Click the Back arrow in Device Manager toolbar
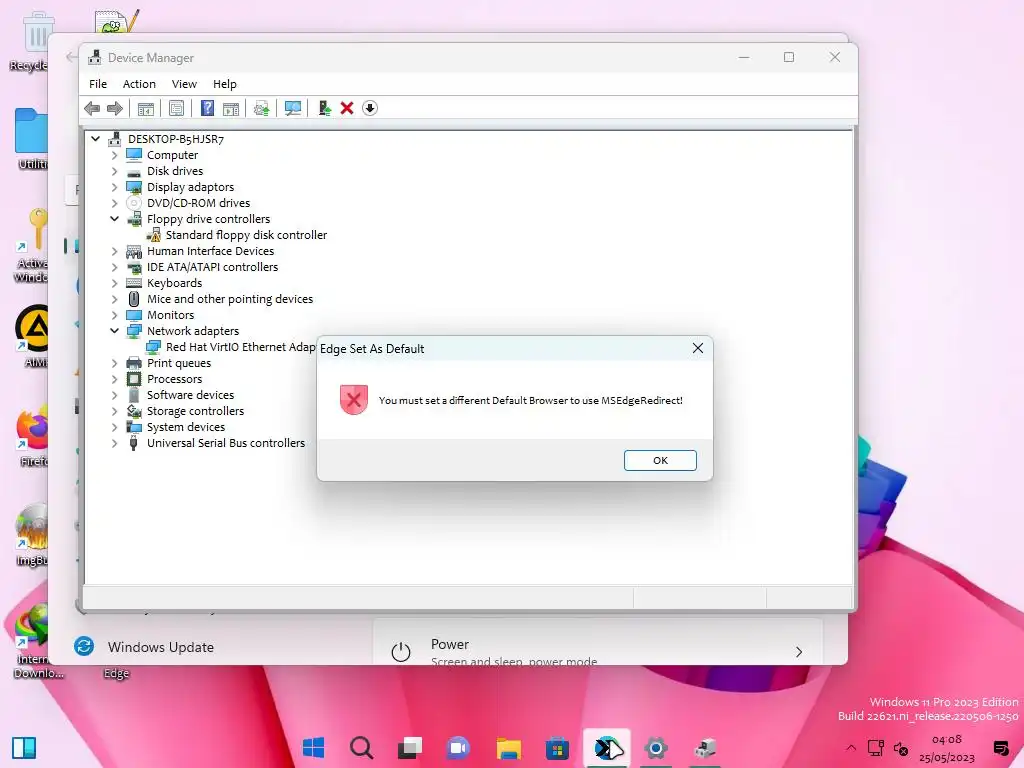The height and width of the screenshot is (768, 1024). point(92,108)
